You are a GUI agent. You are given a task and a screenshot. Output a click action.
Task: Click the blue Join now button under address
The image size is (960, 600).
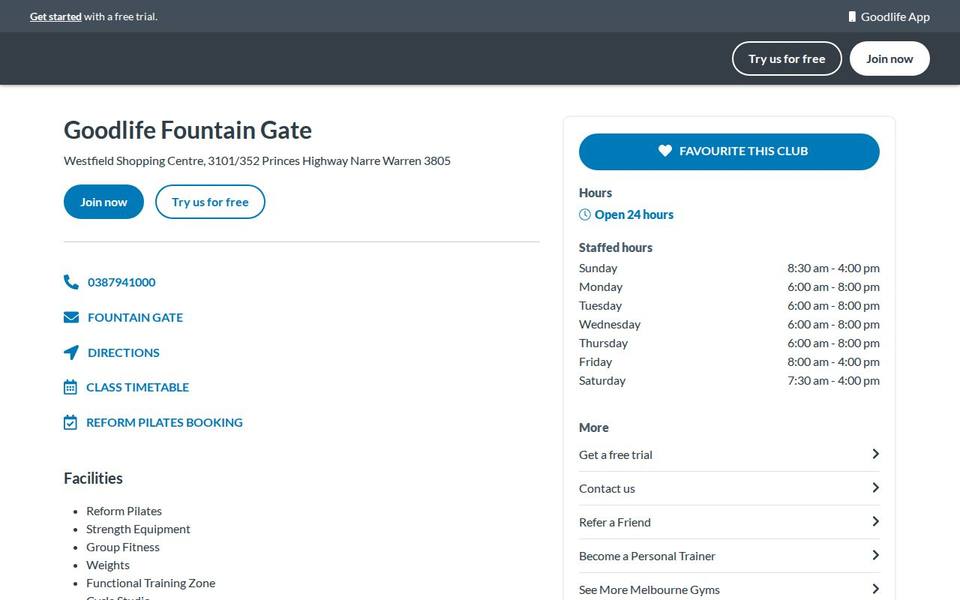pos(103,202)
